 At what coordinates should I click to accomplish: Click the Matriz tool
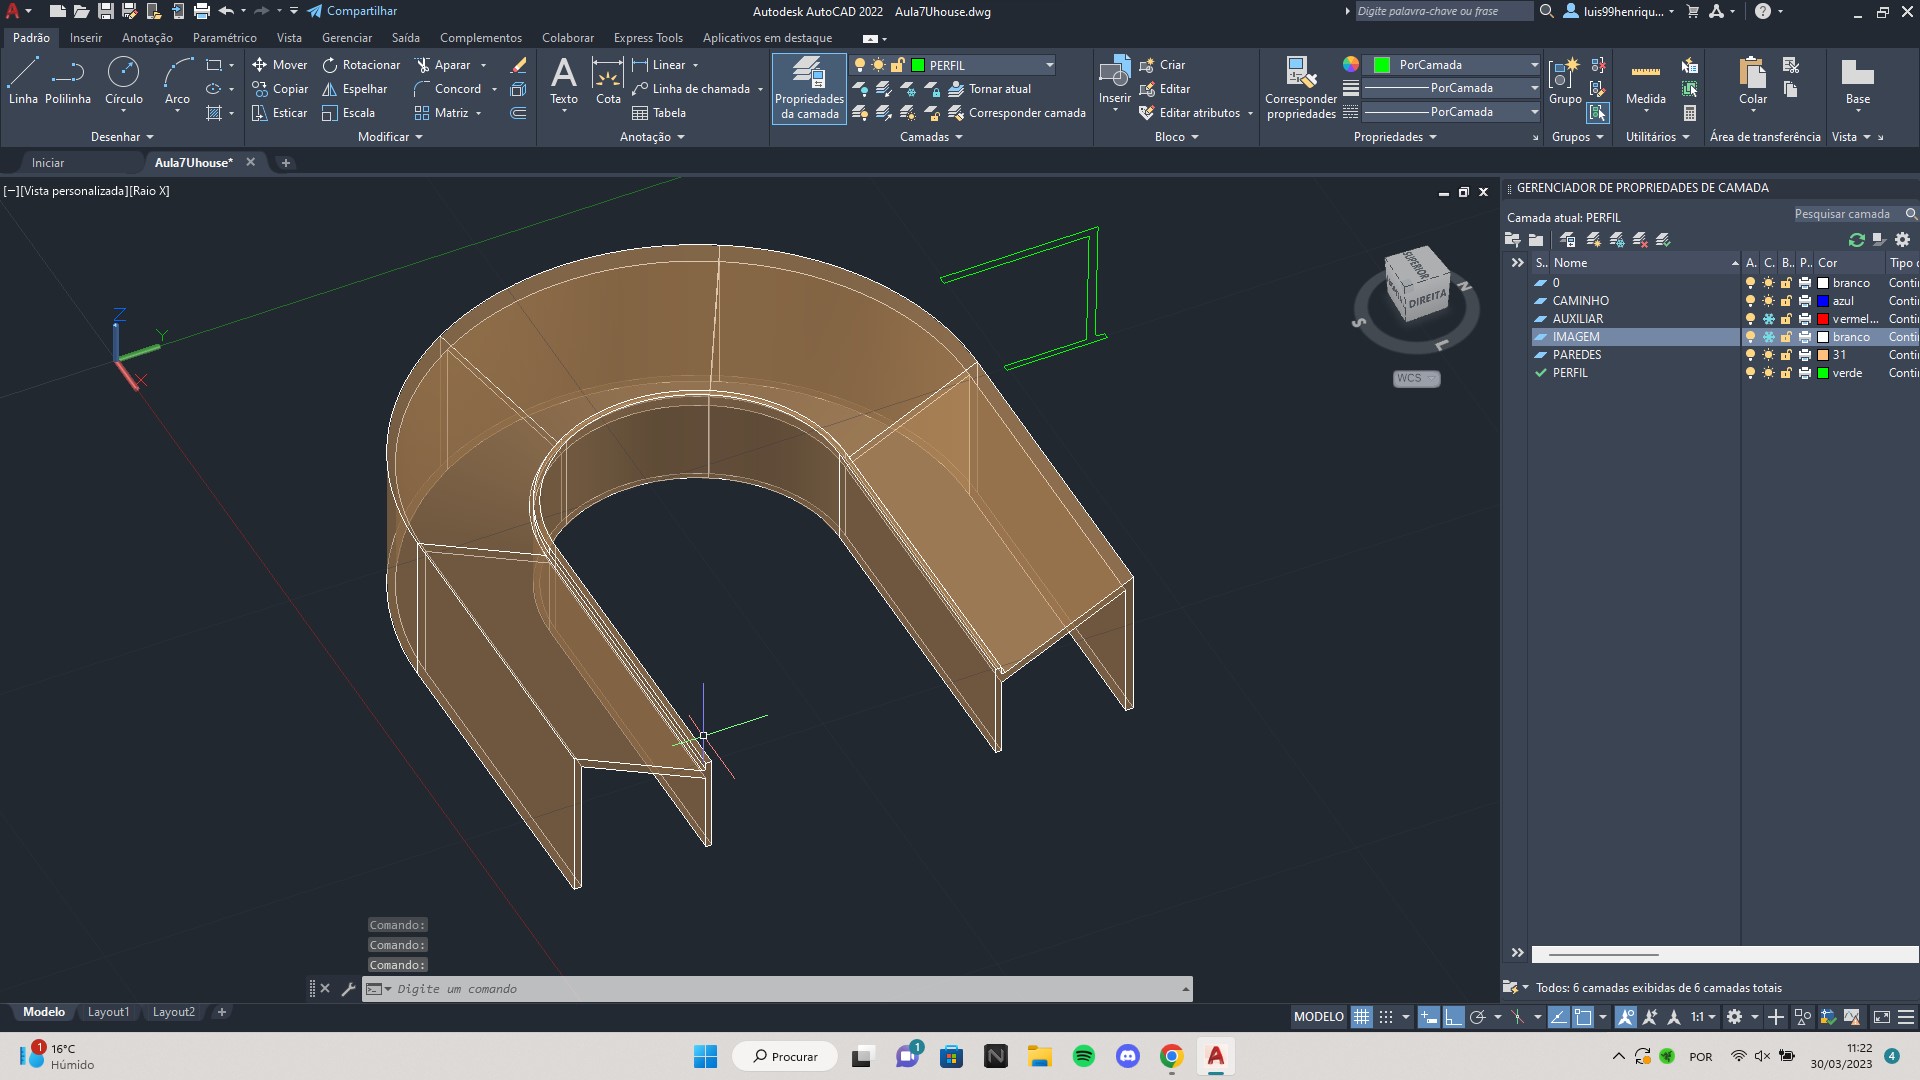click(x=442, y=113)
